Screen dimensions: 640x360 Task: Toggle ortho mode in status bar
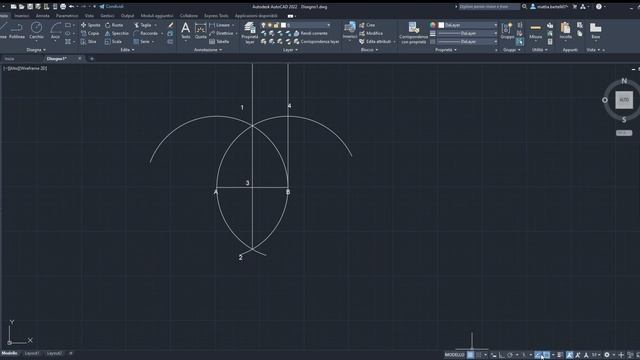point(502,355)
